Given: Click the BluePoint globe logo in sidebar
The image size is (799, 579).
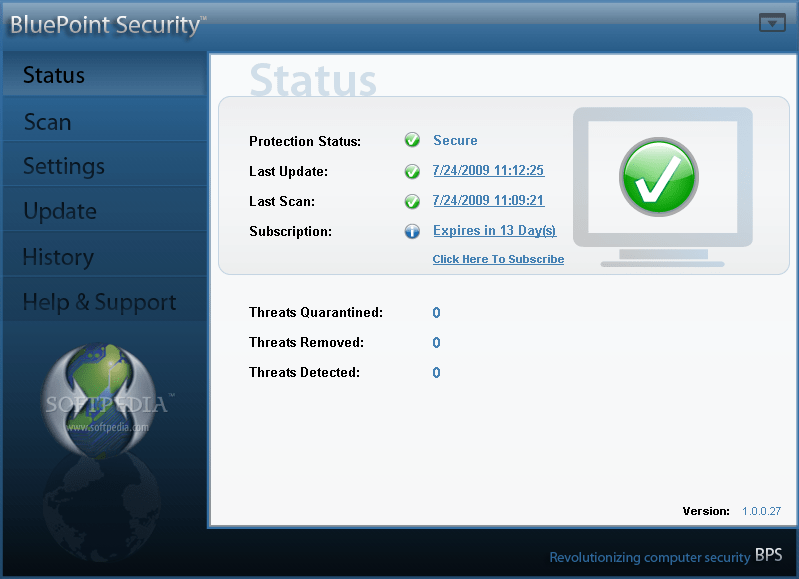Looking at the screenshot, I should click(98, 400).
